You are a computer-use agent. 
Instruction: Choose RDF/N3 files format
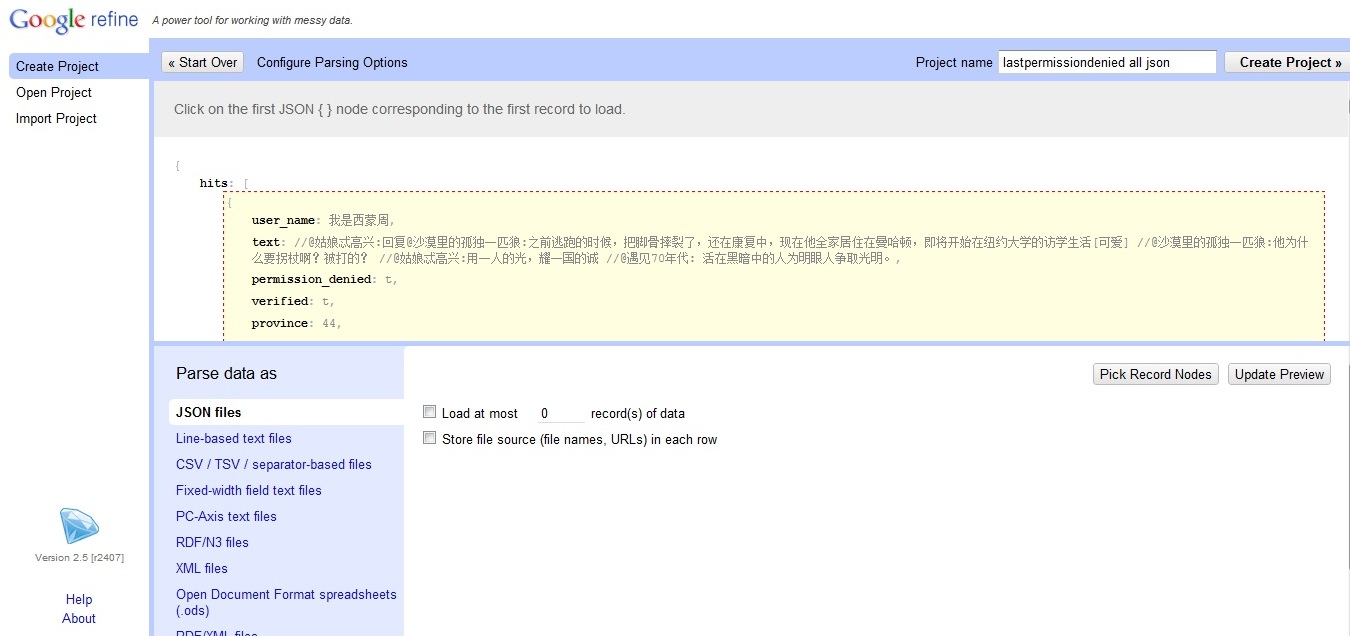[212, 542]
